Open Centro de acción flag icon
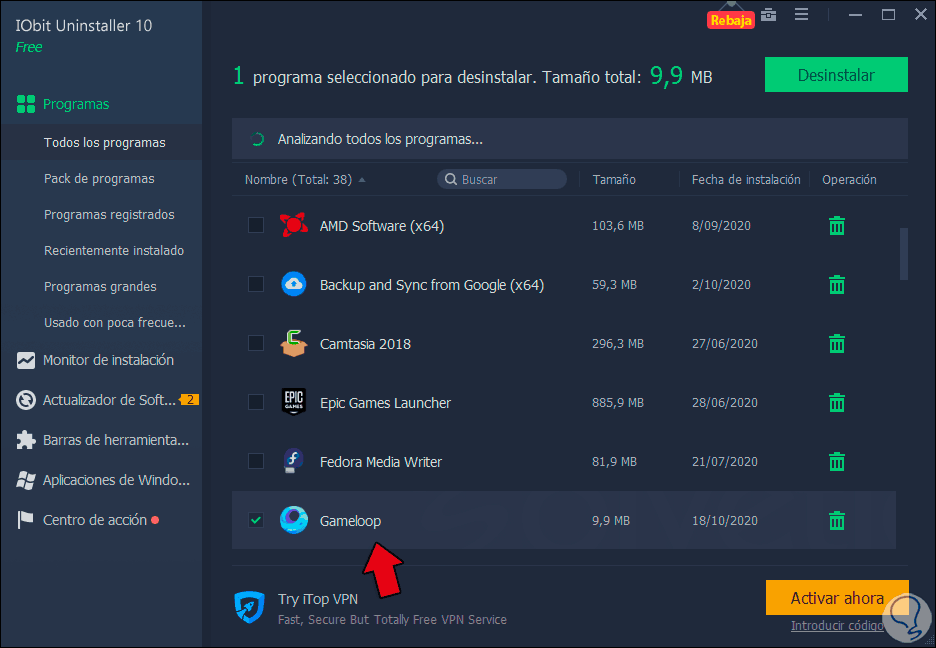Screen dimensions: 936x648 click(24, 519)
